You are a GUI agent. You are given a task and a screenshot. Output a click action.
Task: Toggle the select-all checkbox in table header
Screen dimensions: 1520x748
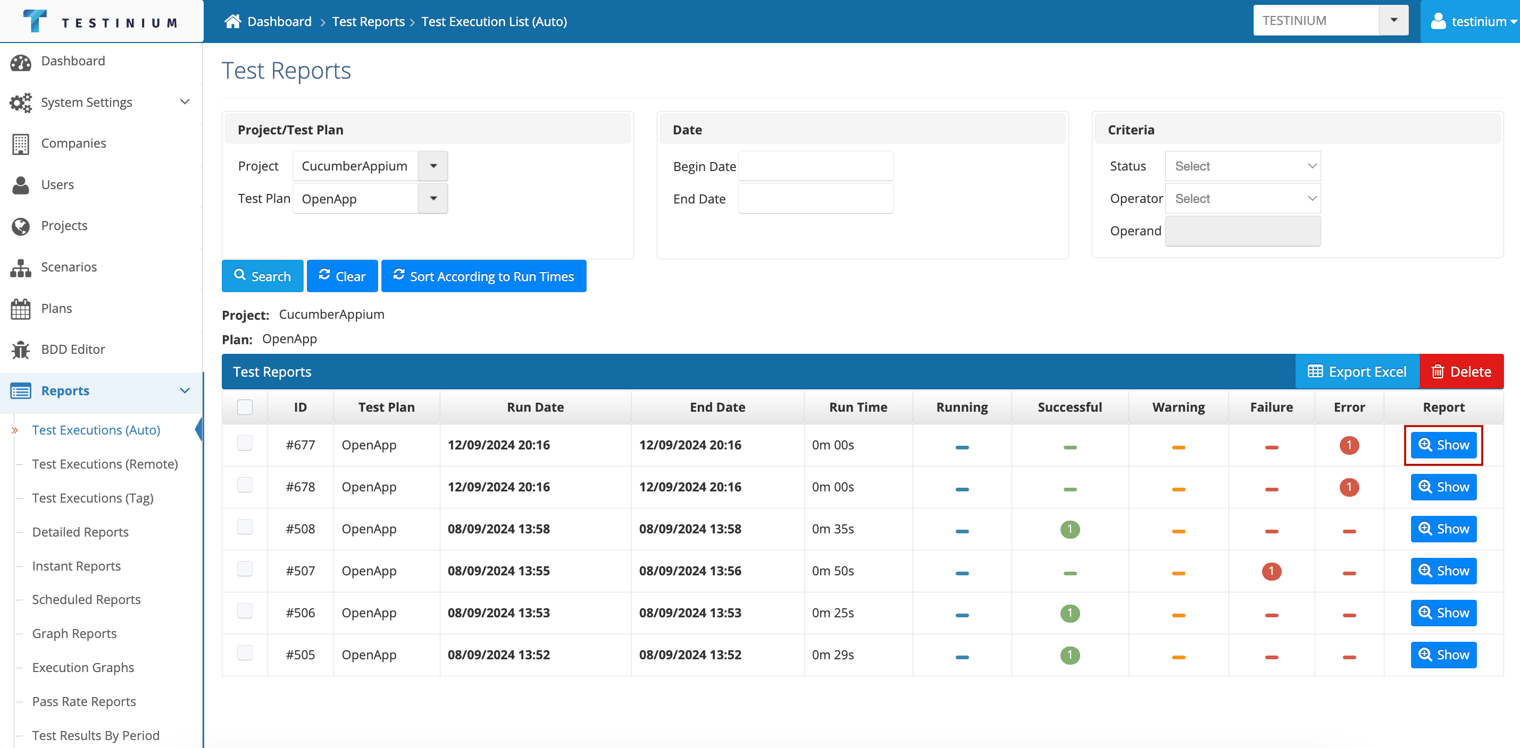click(x=245, y=407)
